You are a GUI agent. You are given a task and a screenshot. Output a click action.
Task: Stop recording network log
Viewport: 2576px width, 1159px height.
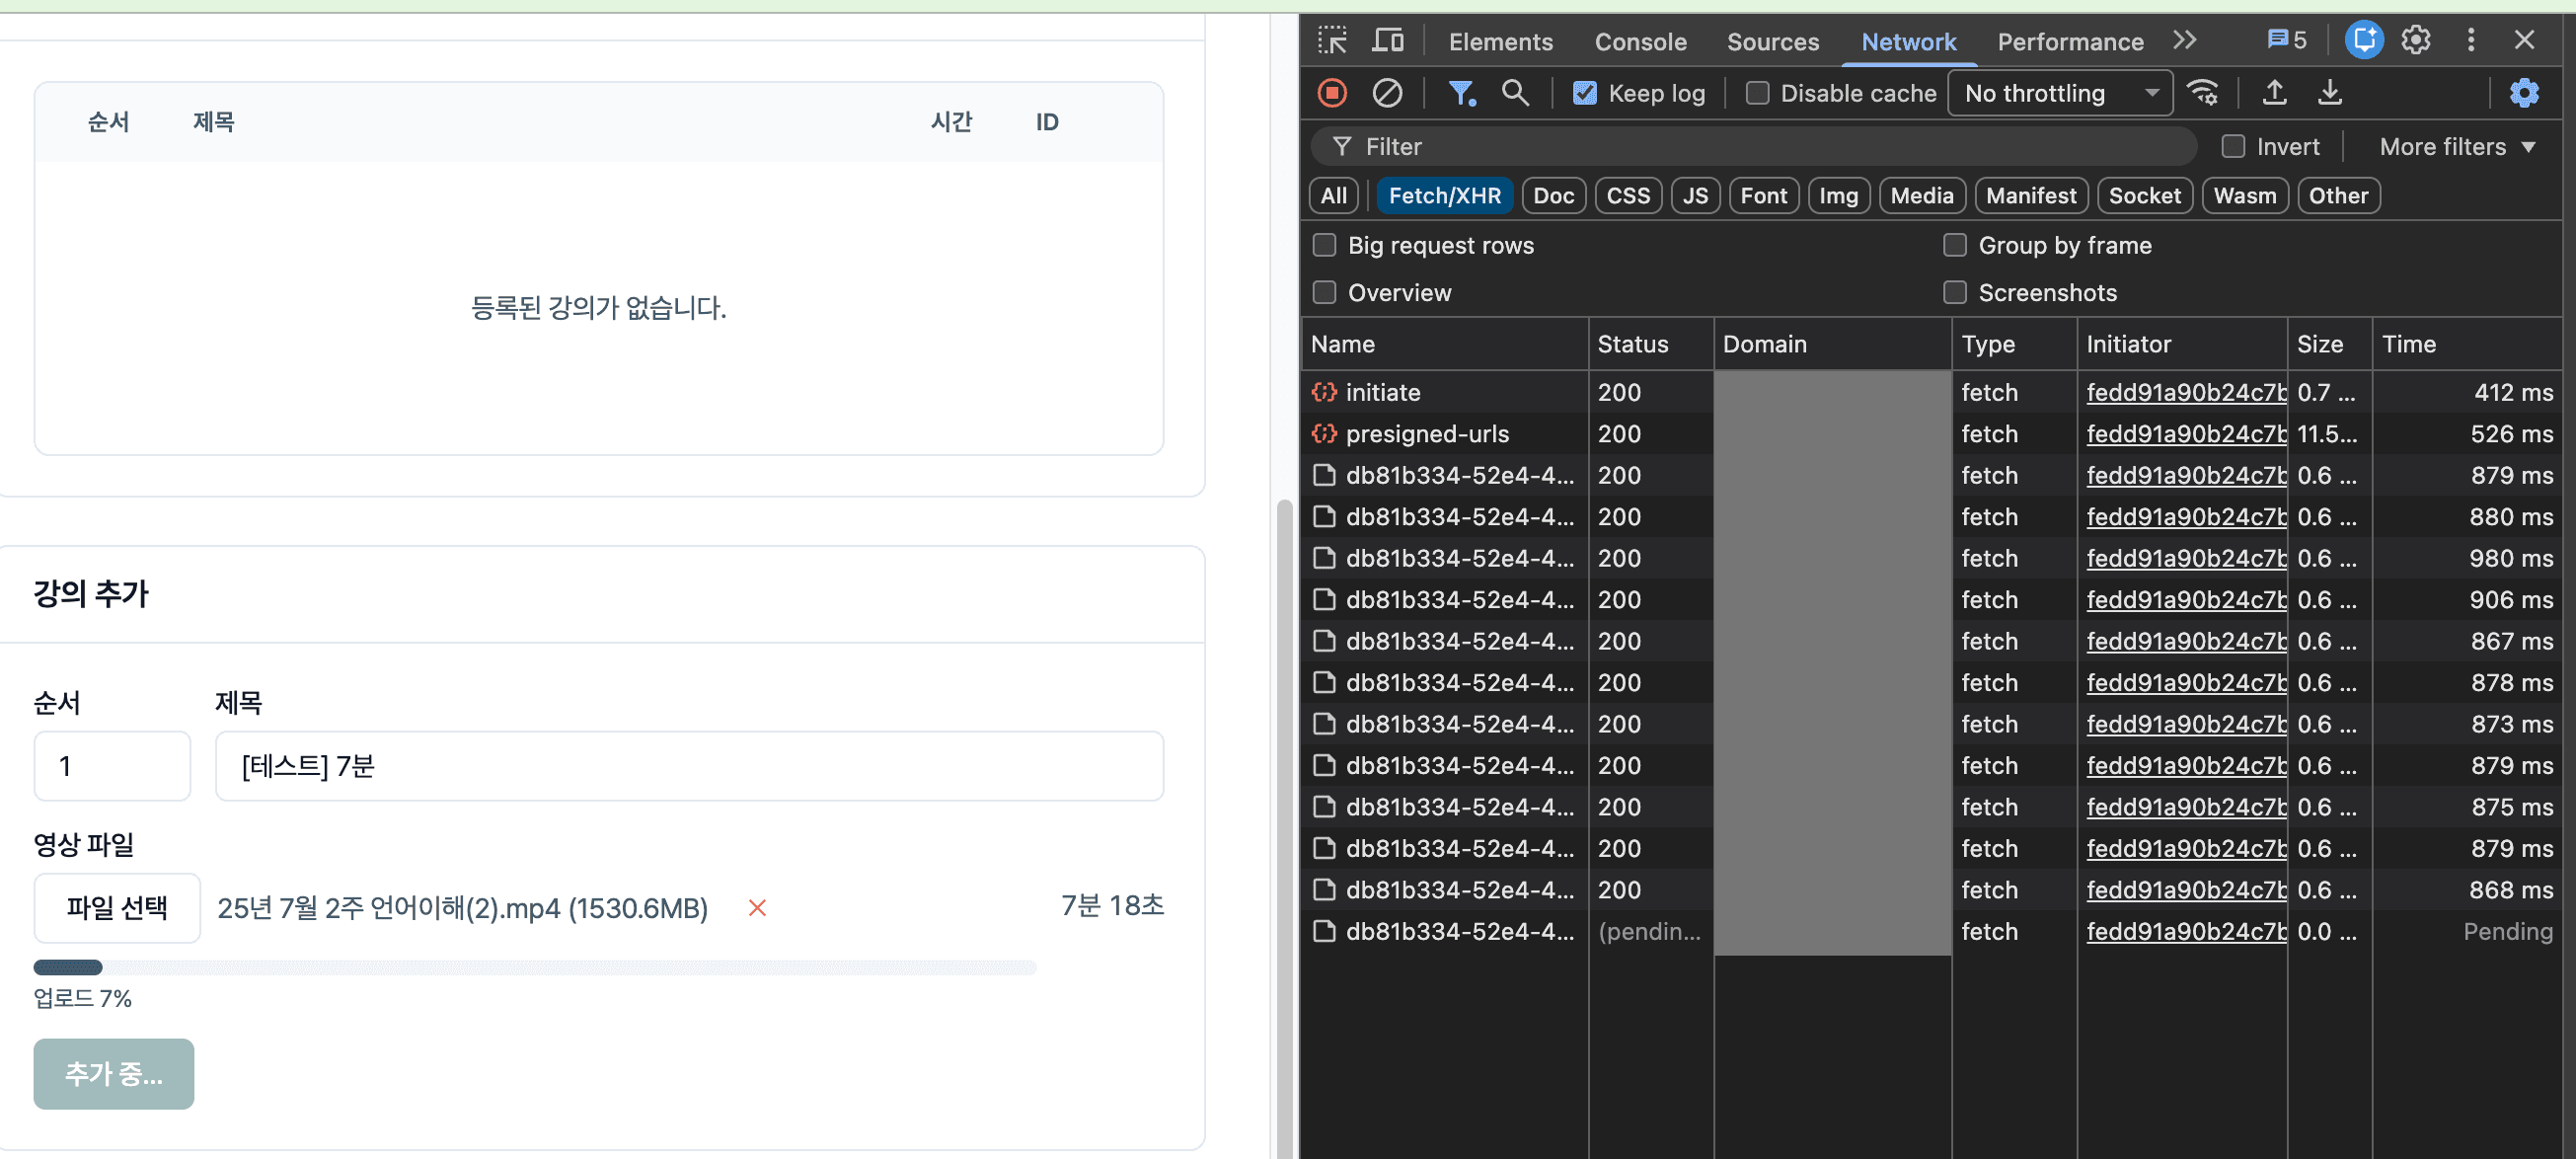1332,93
